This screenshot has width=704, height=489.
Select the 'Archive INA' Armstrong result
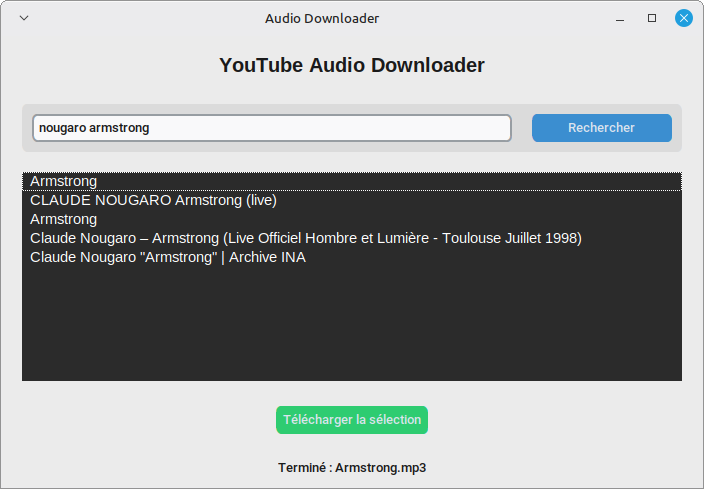coord(168,257)
